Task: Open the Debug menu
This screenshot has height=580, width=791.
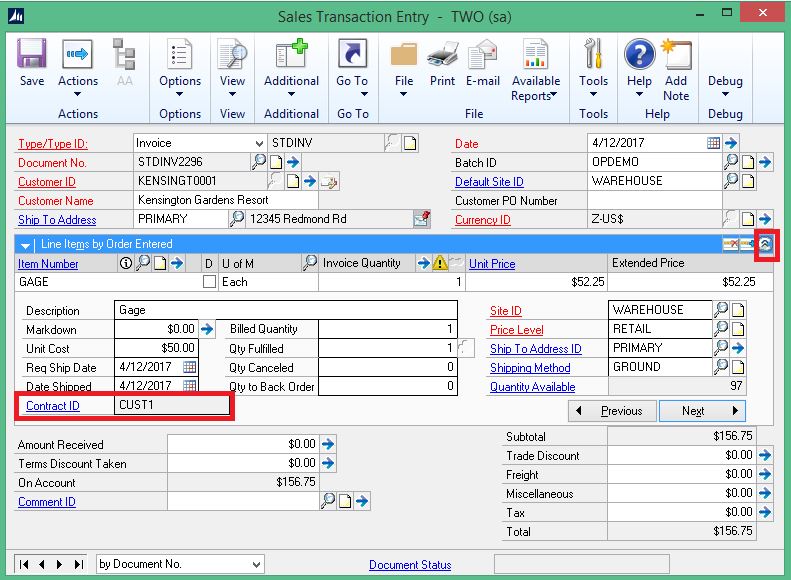Action: [x=725, y=86]
